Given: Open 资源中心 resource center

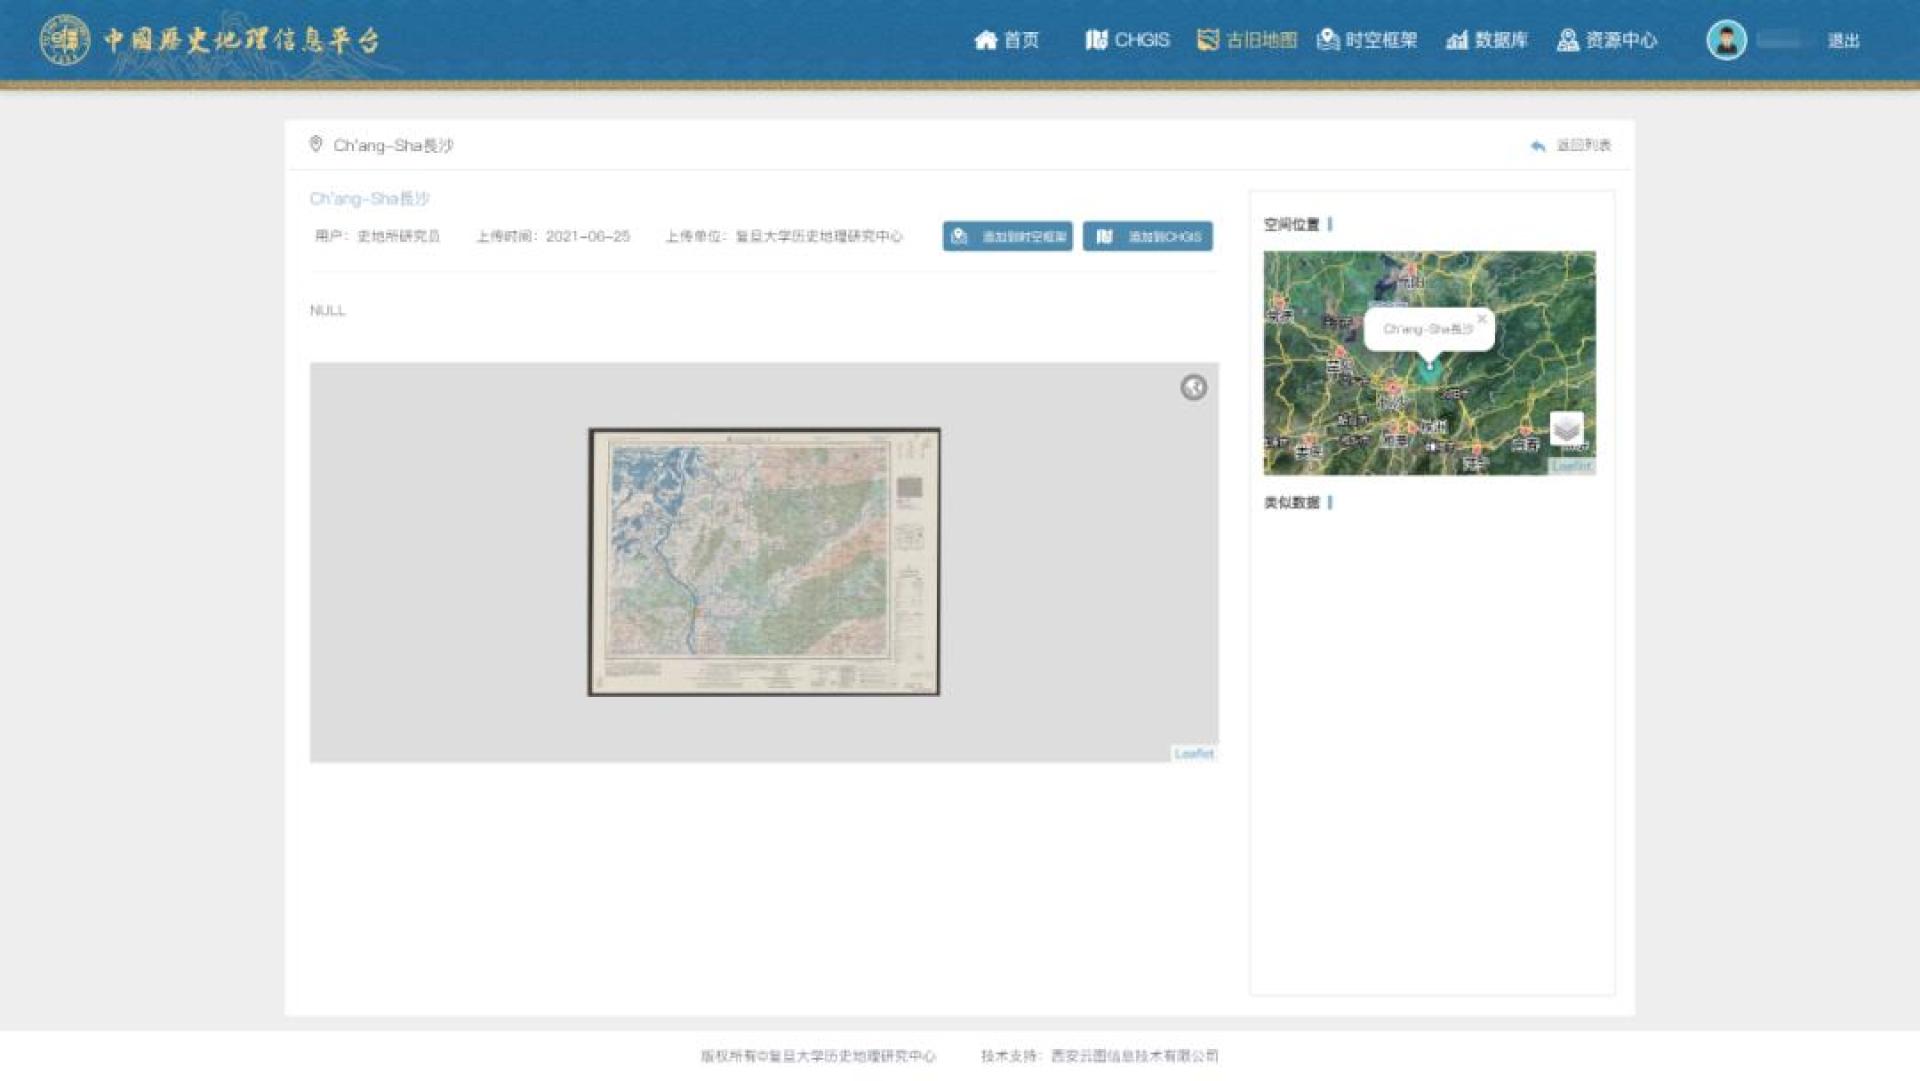Looking at the screenshot, I should tap(1607, 40).
